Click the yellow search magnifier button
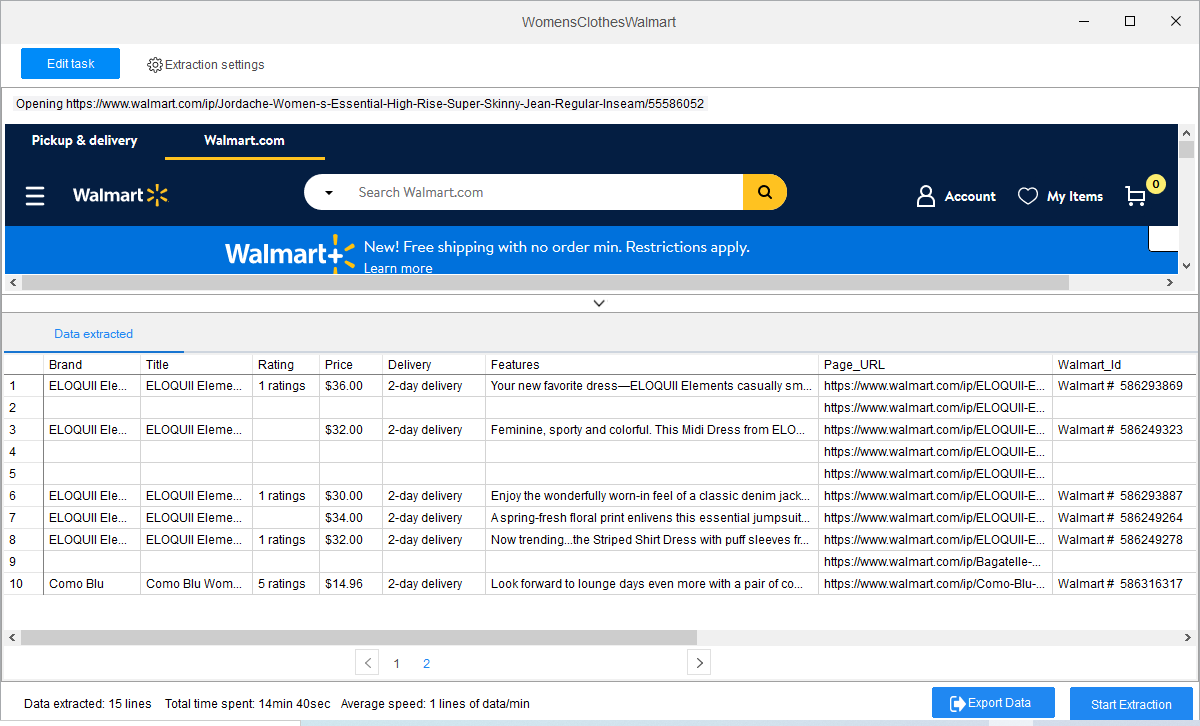 point(765,192)
